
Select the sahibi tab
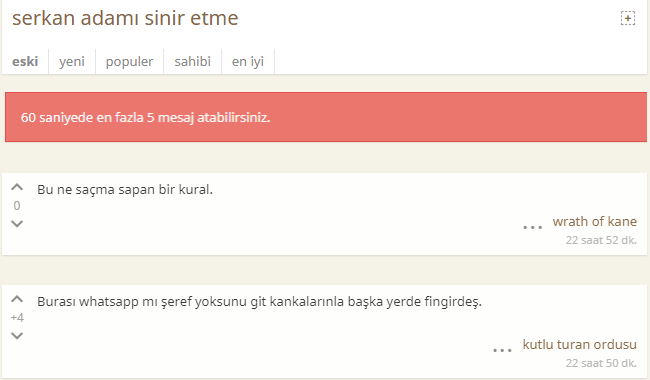tap(192, 62)
